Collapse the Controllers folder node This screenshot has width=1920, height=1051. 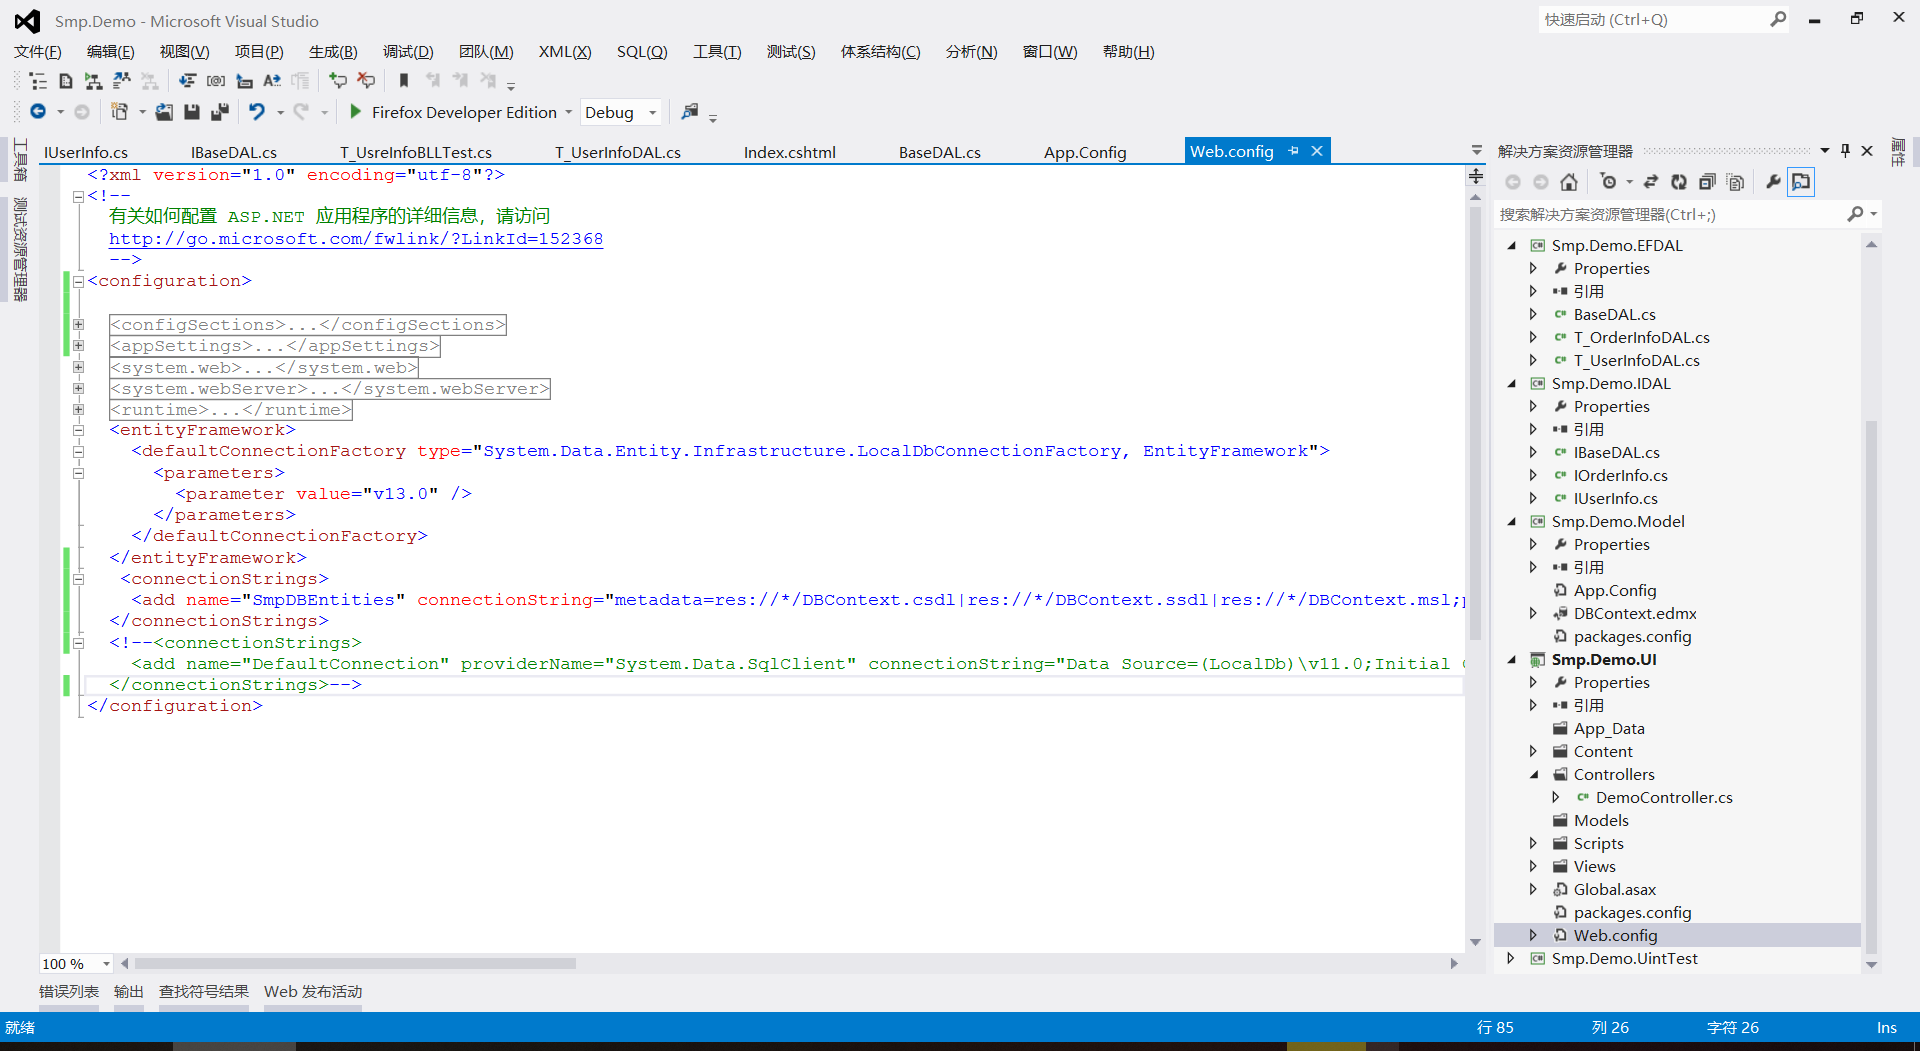coord(1533,774)
